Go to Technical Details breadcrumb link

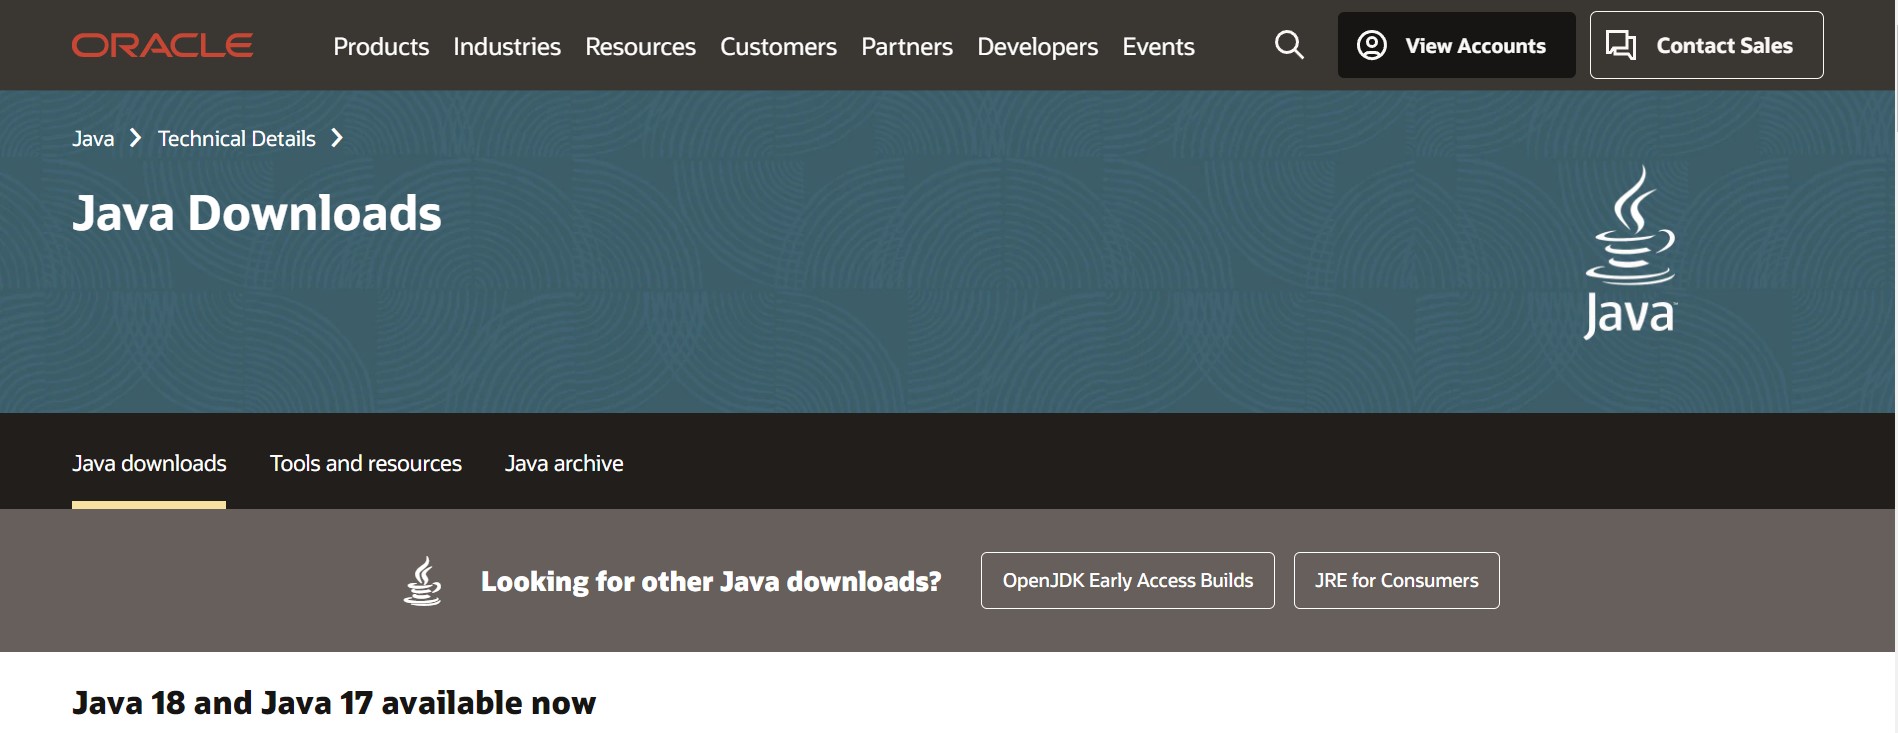(236, 139)
